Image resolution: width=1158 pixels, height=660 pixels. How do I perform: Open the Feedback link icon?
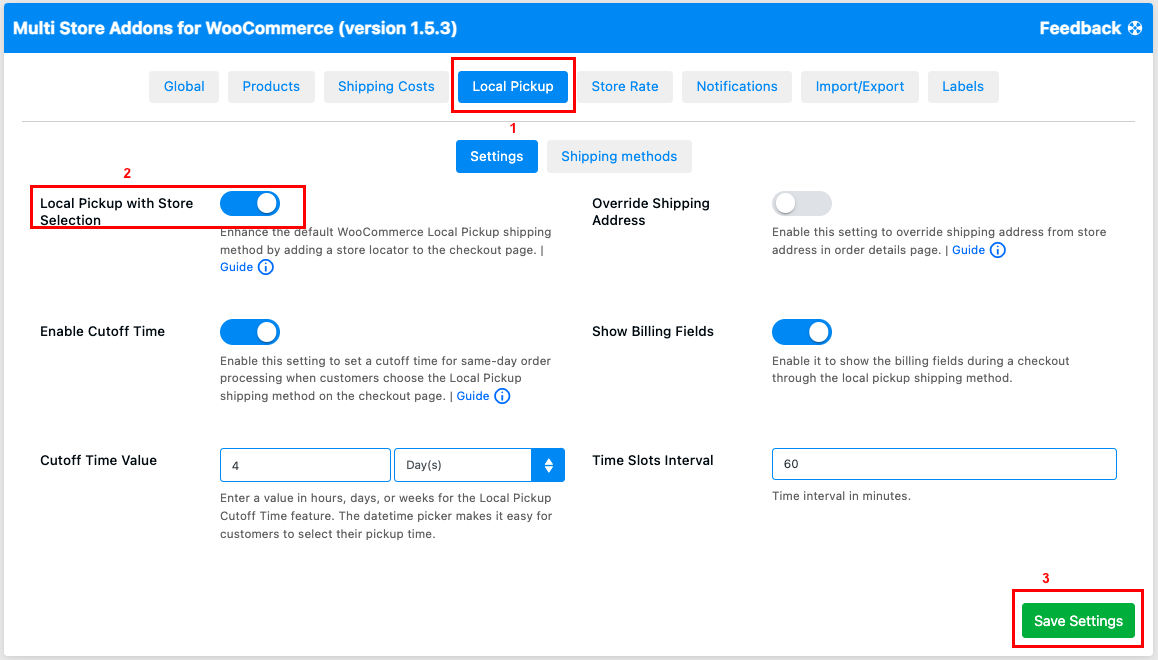point(1135,28)
